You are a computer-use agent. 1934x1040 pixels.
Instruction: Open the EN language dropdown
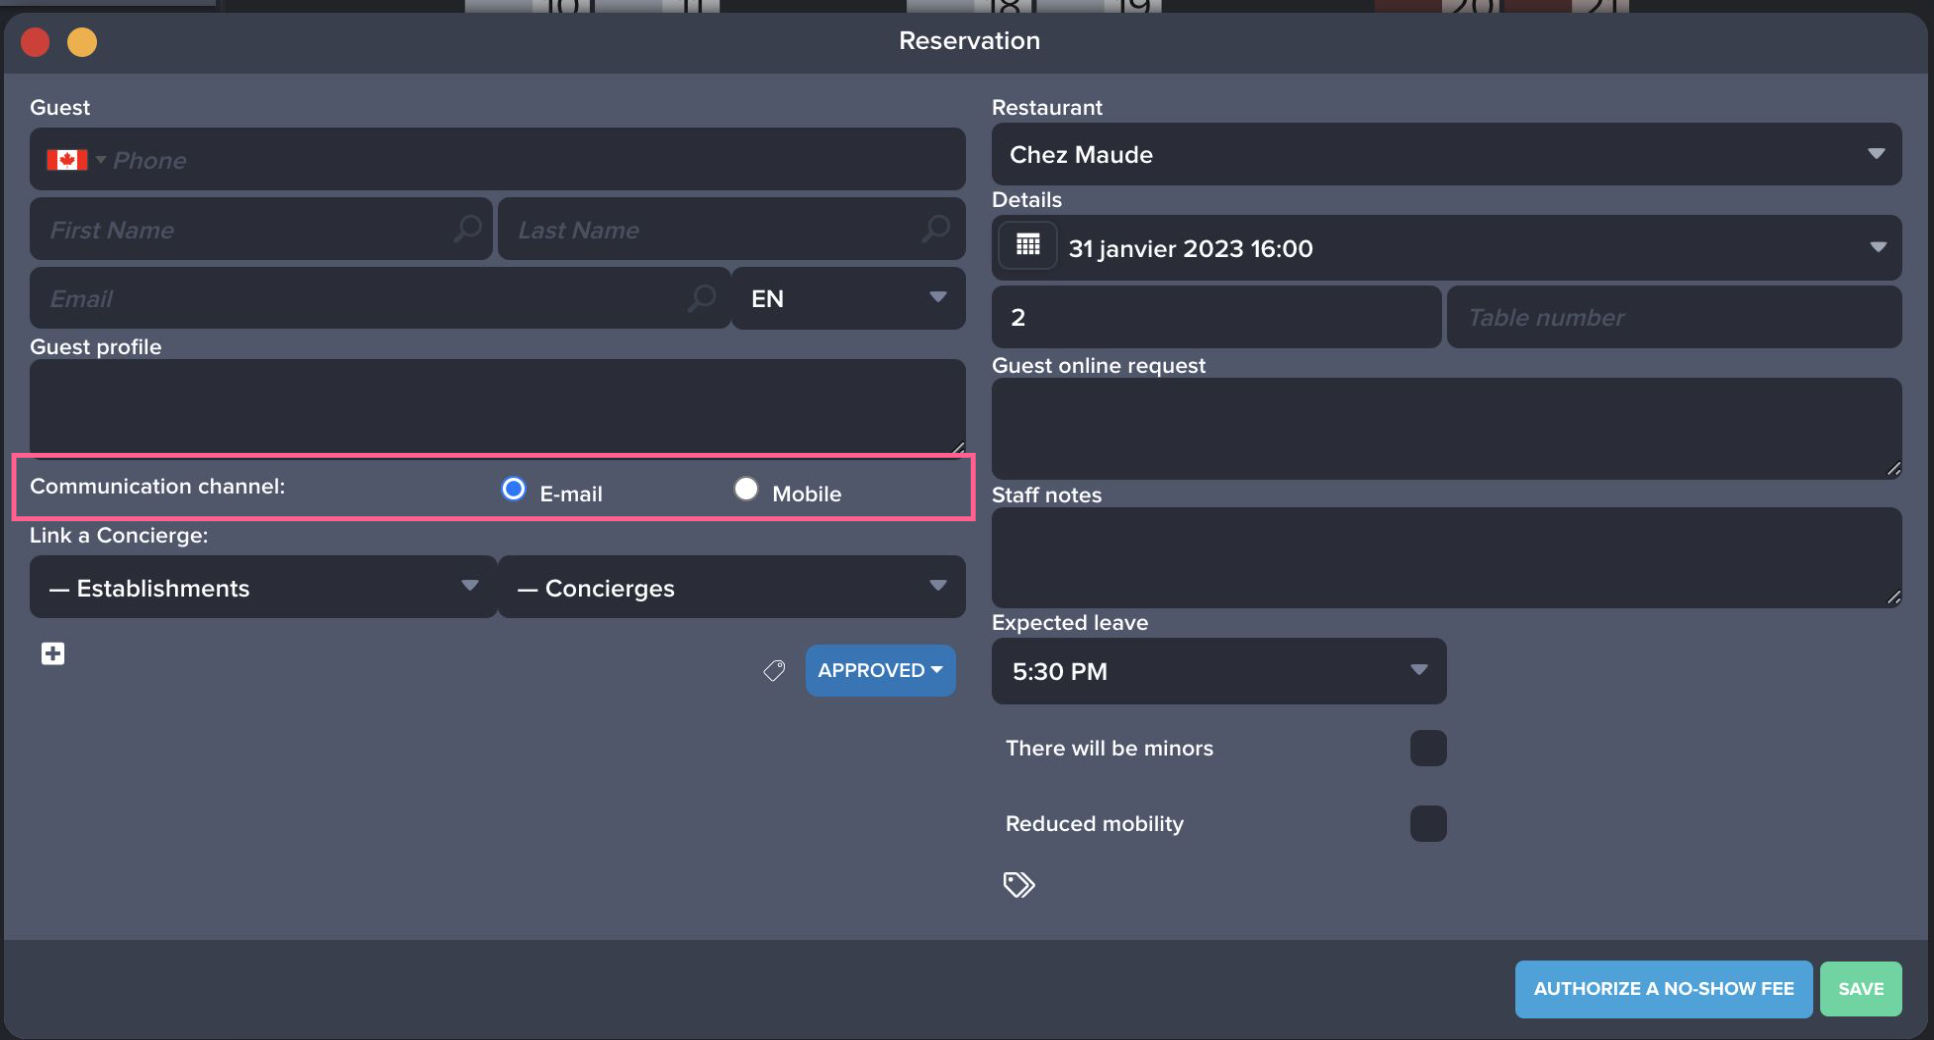tap(848, 298)
